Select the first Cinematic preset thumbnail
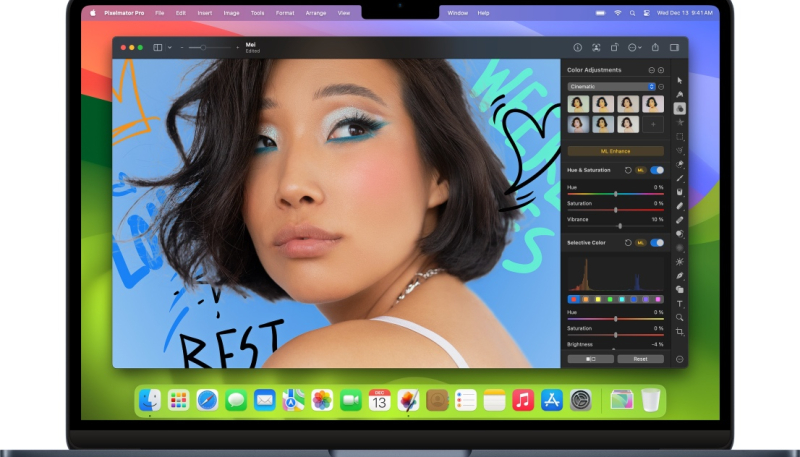Image resolution: width=800 pixels, height=457 pixels. [x=577, y=104]
